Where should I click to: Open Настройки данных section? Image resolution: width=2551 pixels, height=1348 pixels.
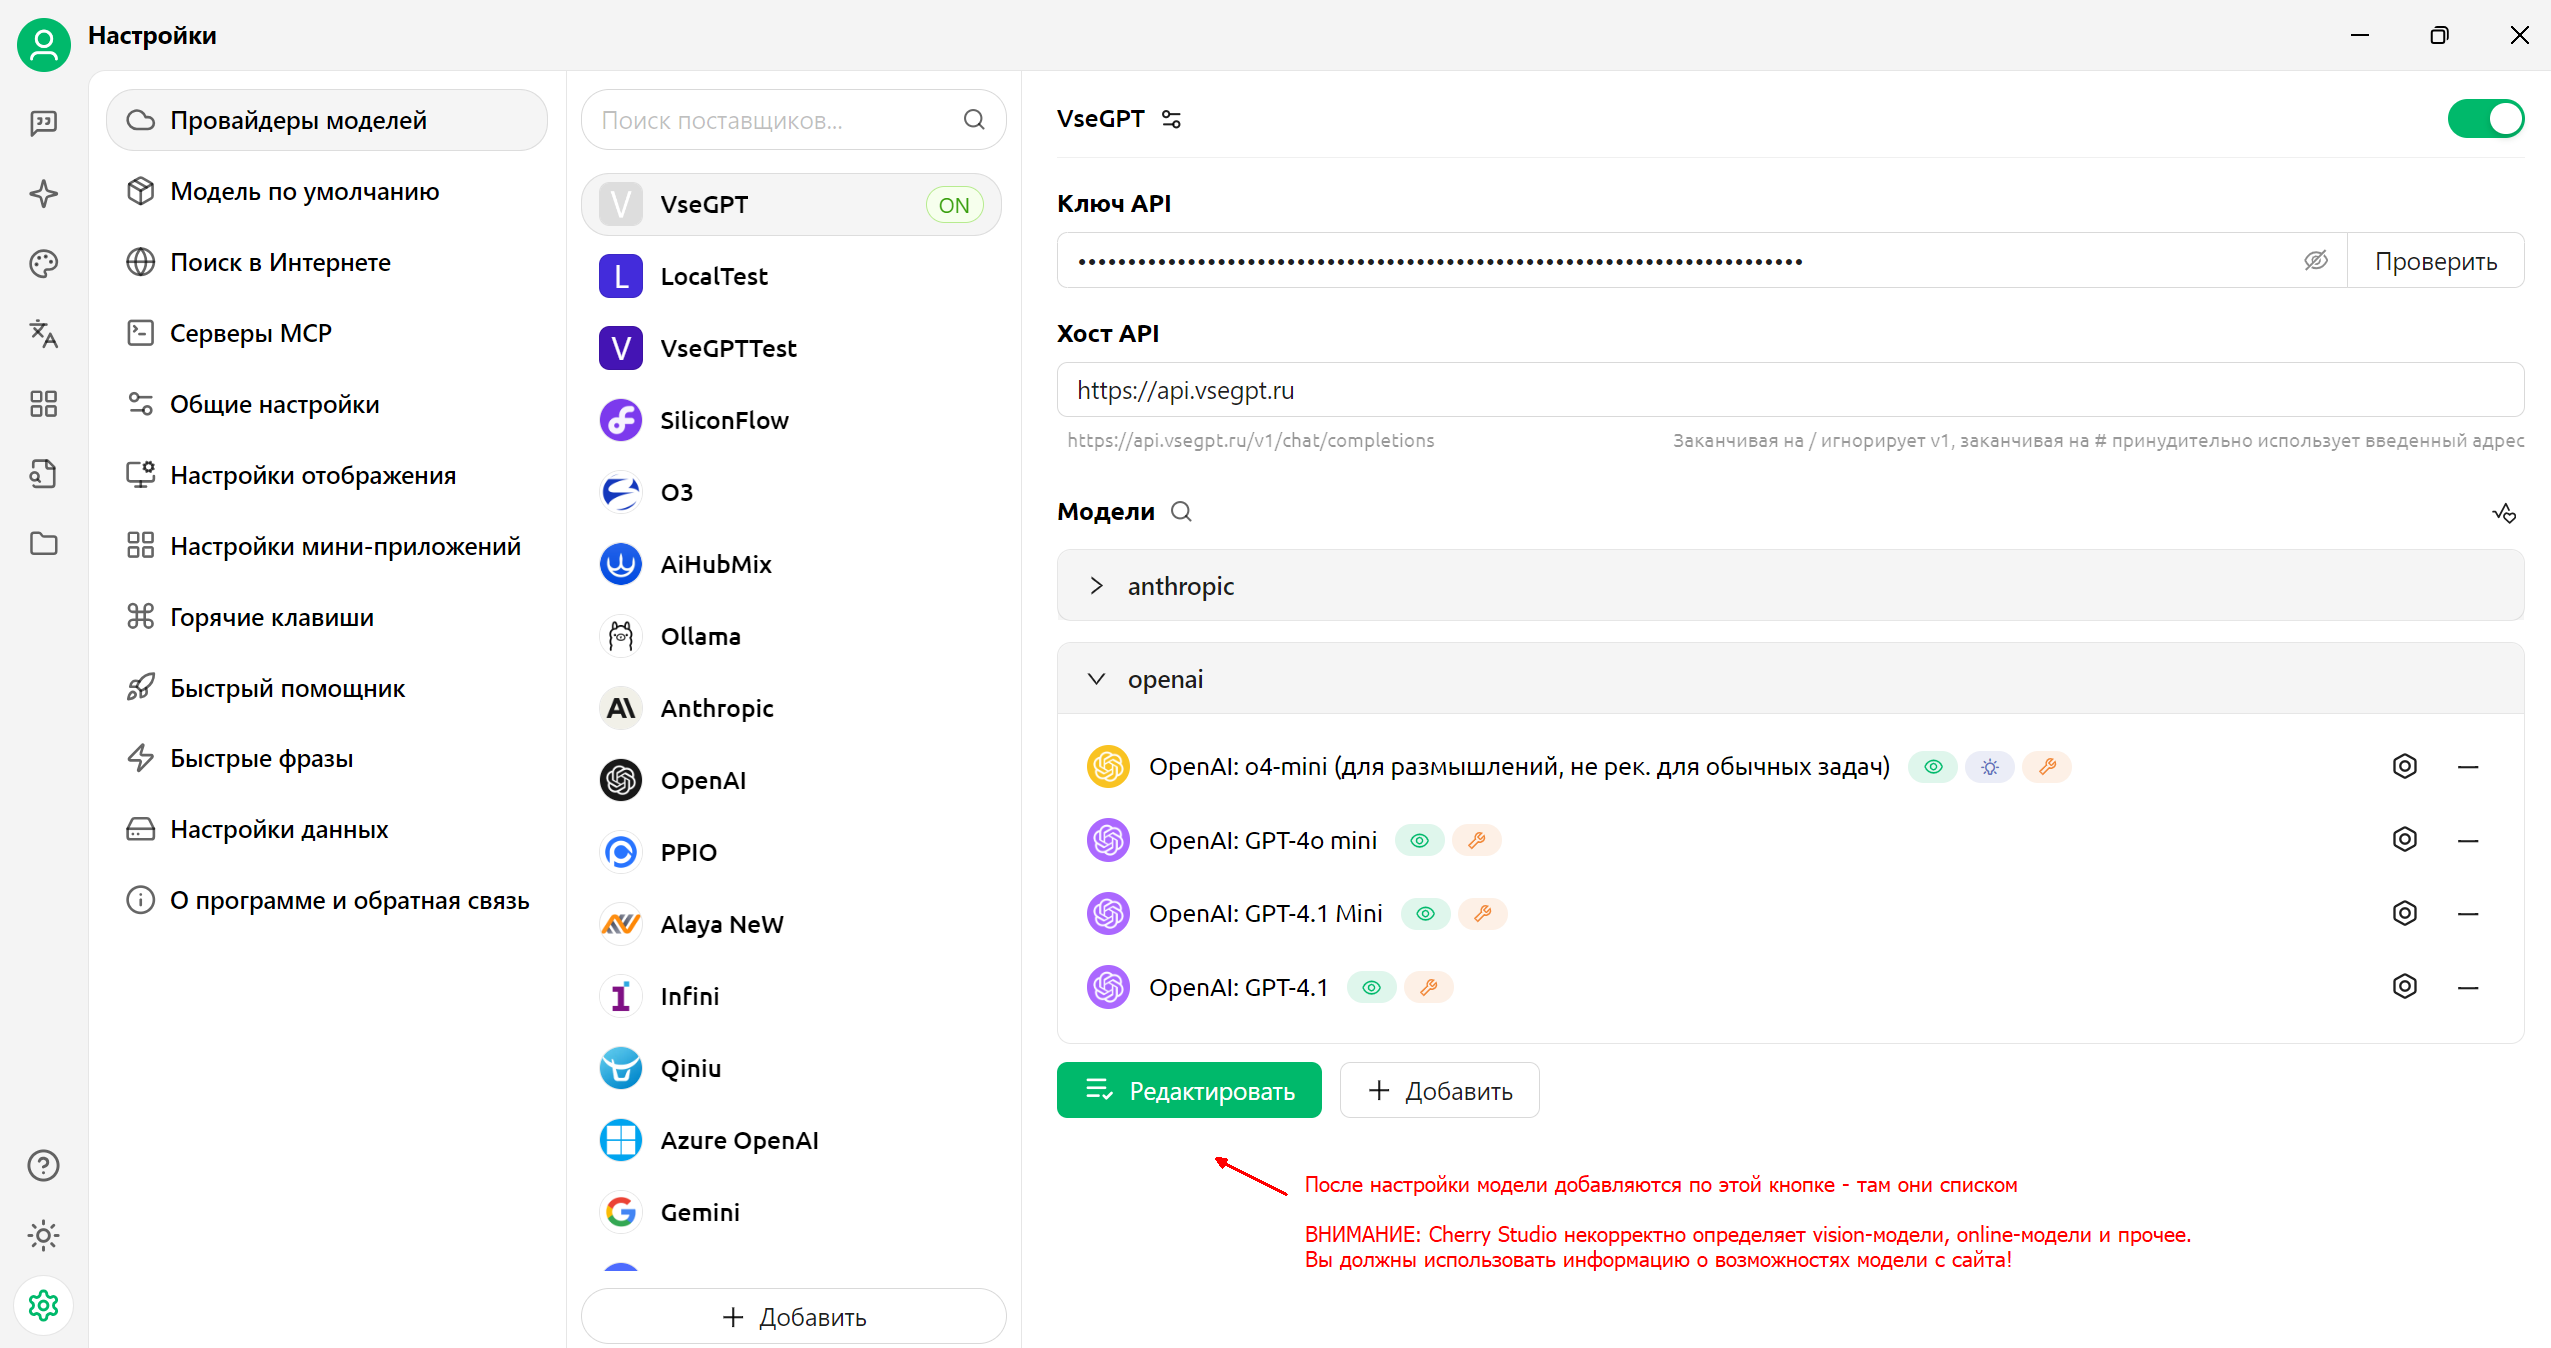pyautogui.click(x=327, y=829)
